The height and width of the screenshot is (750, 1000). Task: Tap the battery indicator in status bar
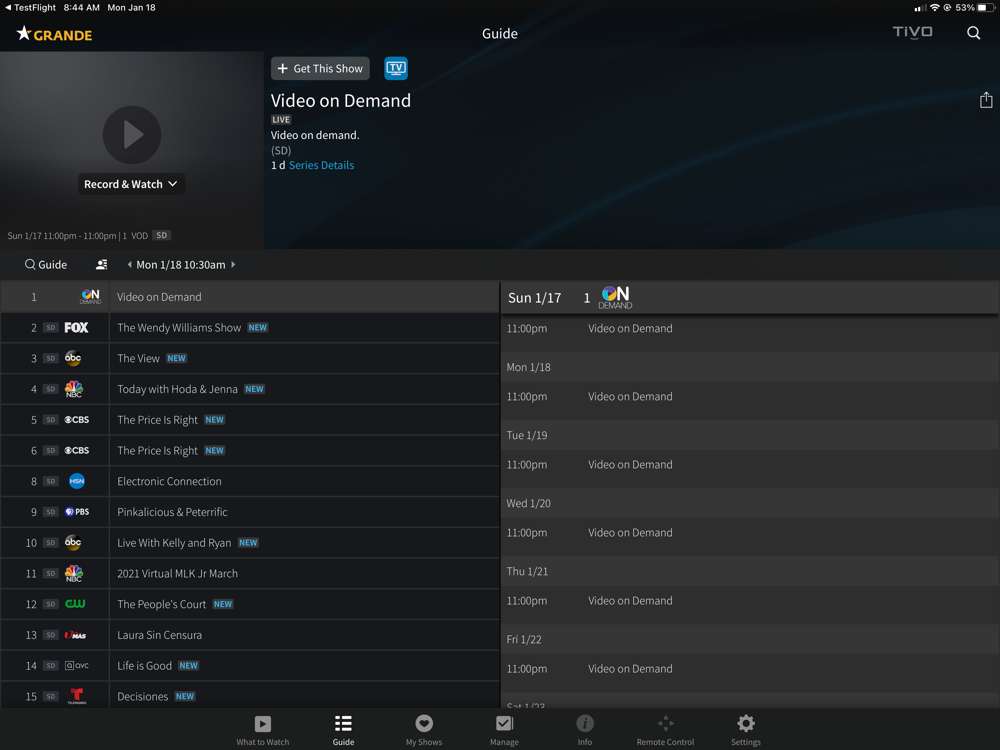[x=987, y=8]
